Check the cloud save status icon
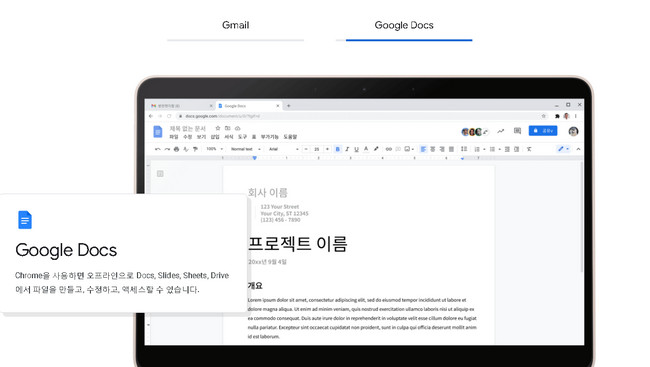The image size is (650, 367). [x=238, y=128]
